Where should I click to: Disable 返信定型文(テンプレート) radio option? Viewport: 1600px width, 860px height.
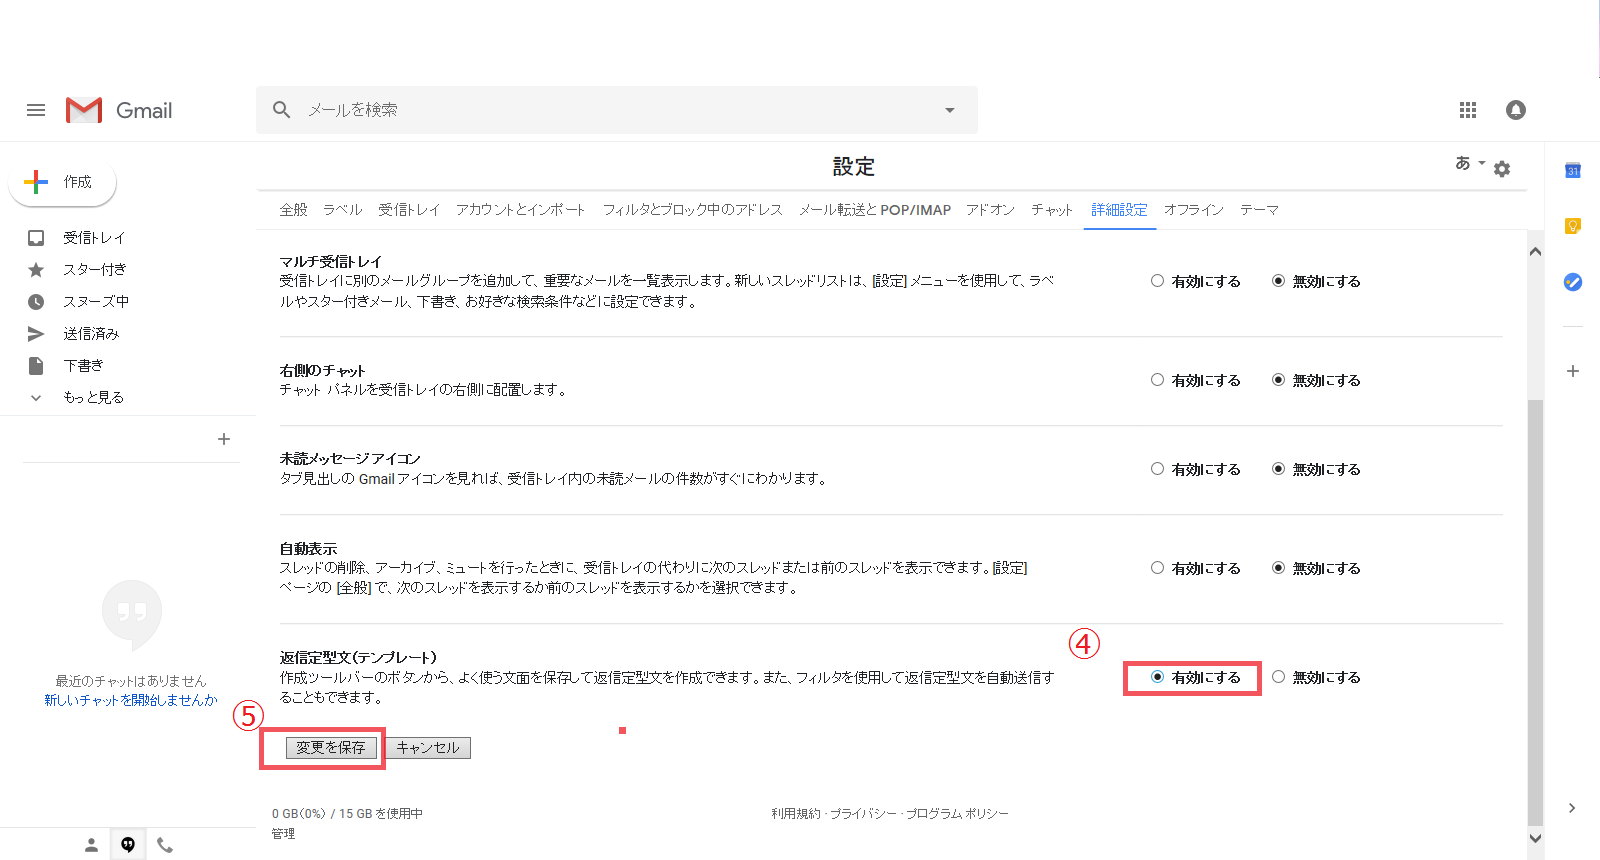point(1278,677)
